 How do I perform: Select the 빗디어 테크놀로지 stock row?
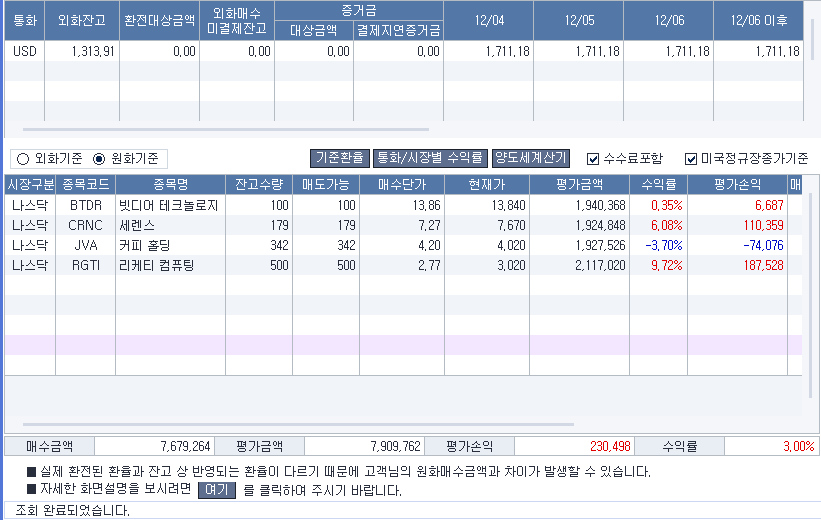coord(168,205)
